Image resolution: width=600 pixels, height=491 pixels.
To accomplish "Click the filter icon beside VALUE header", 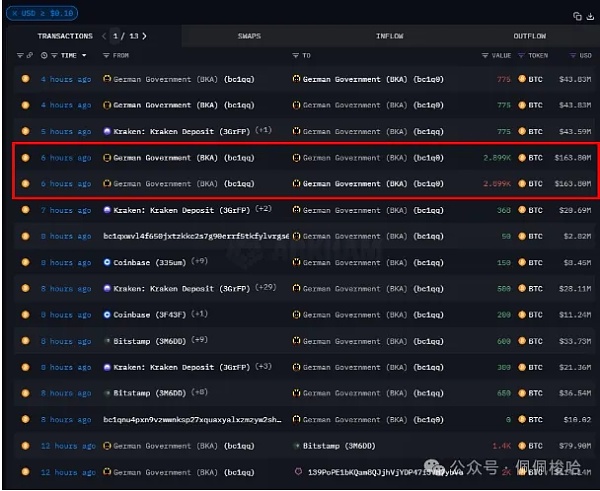I will pyautogui.click(x=485, y=55).
